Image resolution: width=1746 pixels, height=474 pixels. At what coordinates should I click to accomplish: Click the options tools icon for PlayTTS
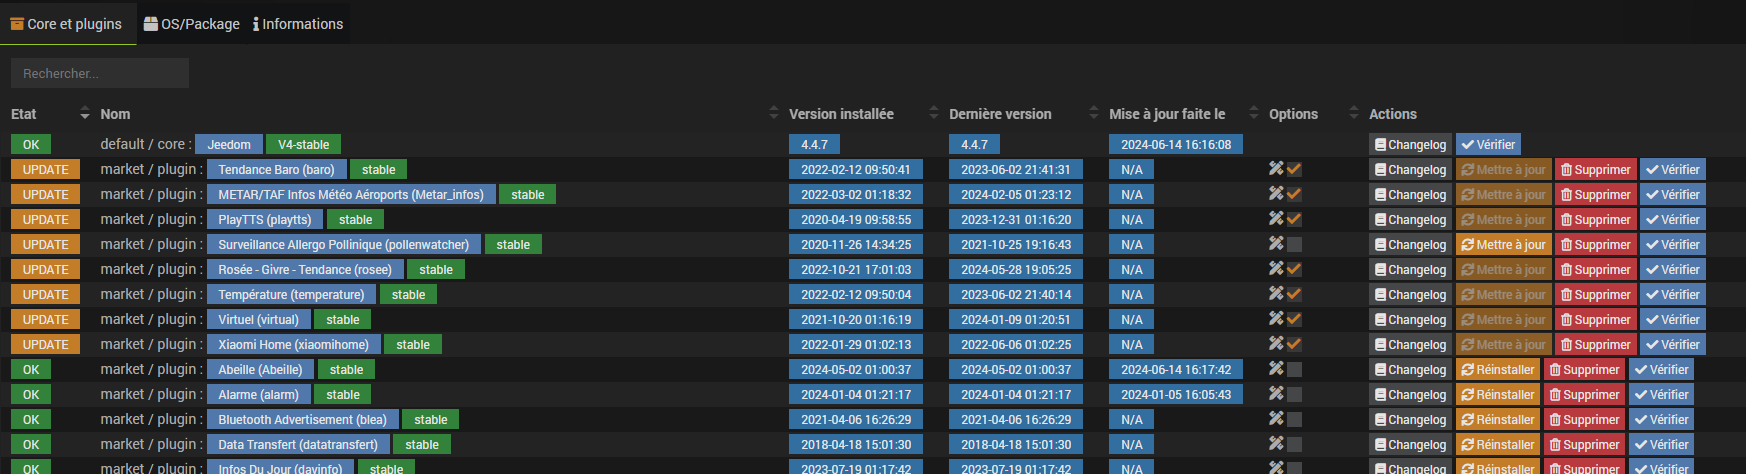pyautogui.click(x=1276, y=219)
